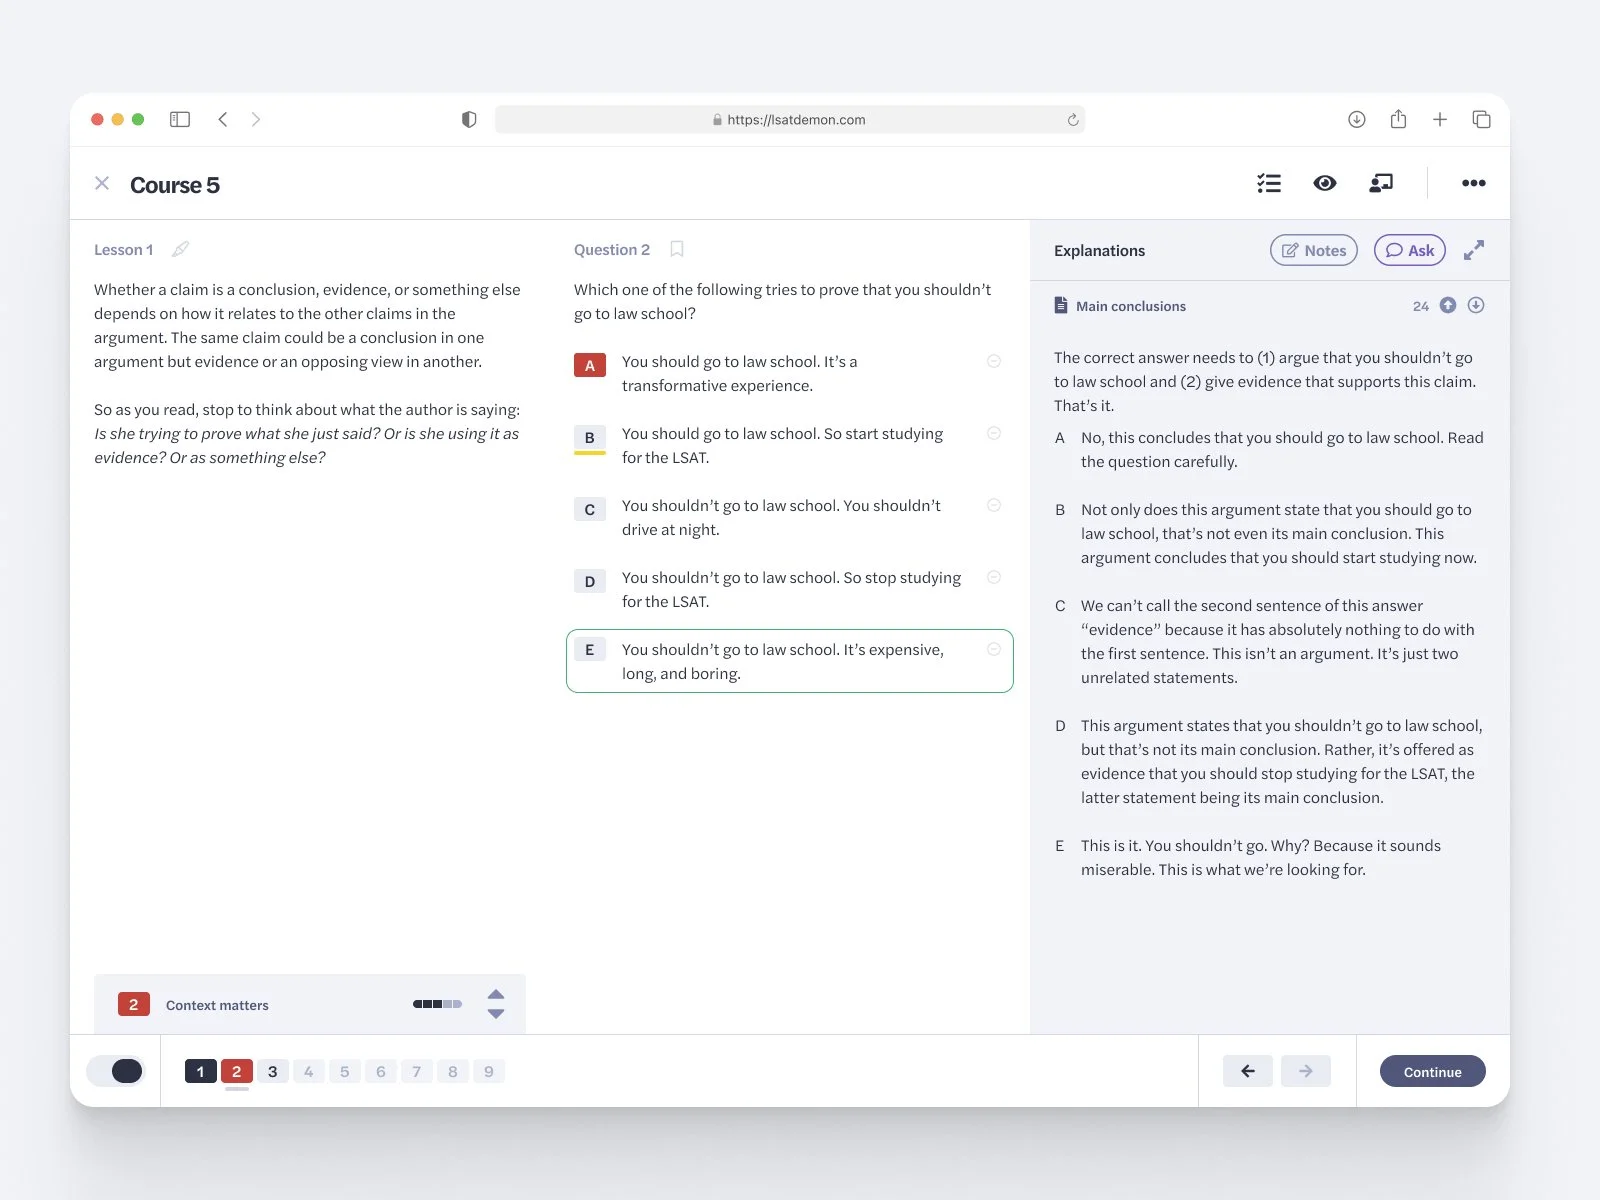Open the browser downloads icon
The width and height of the screenshot is (1600, 1200).
pyautogui.click(x=1357, y=119)
